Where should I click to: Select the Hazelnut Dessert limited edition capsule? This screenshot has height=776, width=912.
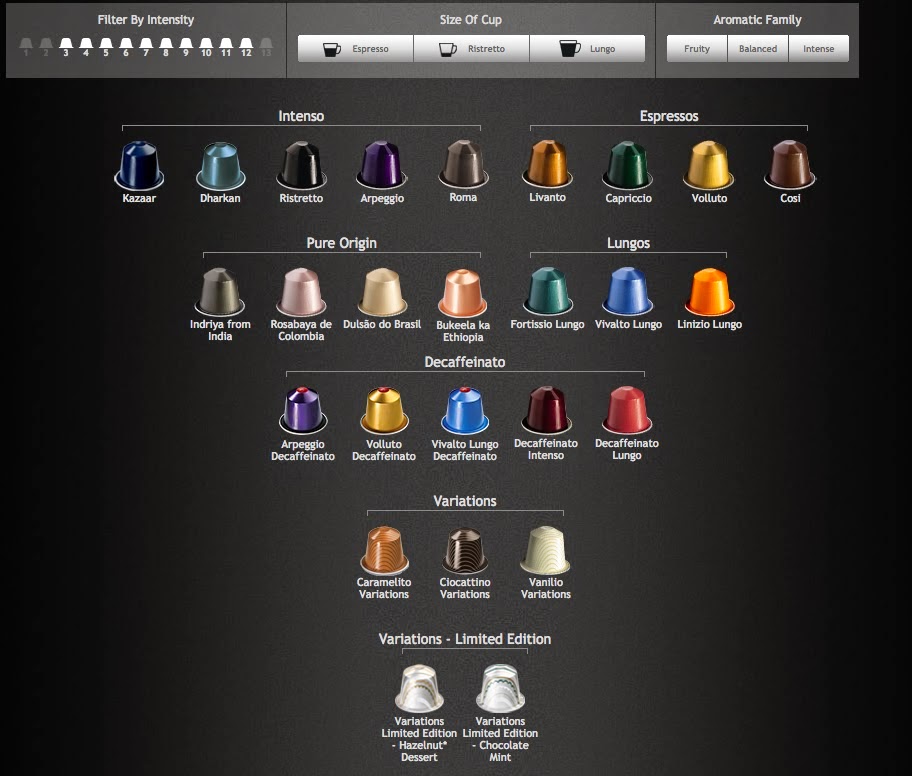click(419, 689)
